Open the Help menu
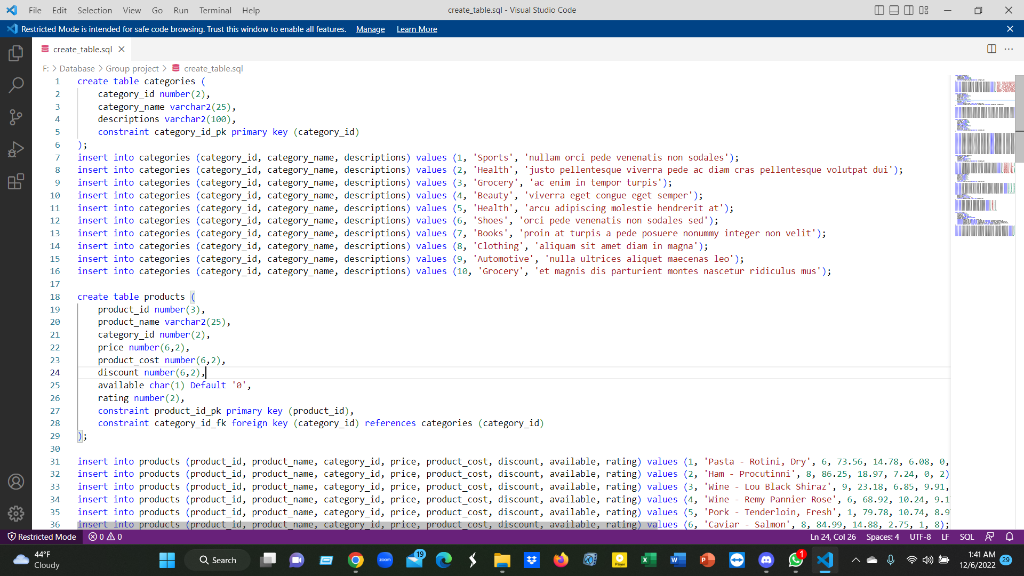Image resolution: width=1024 pixels, height=576 pixels. click(251, 10)
